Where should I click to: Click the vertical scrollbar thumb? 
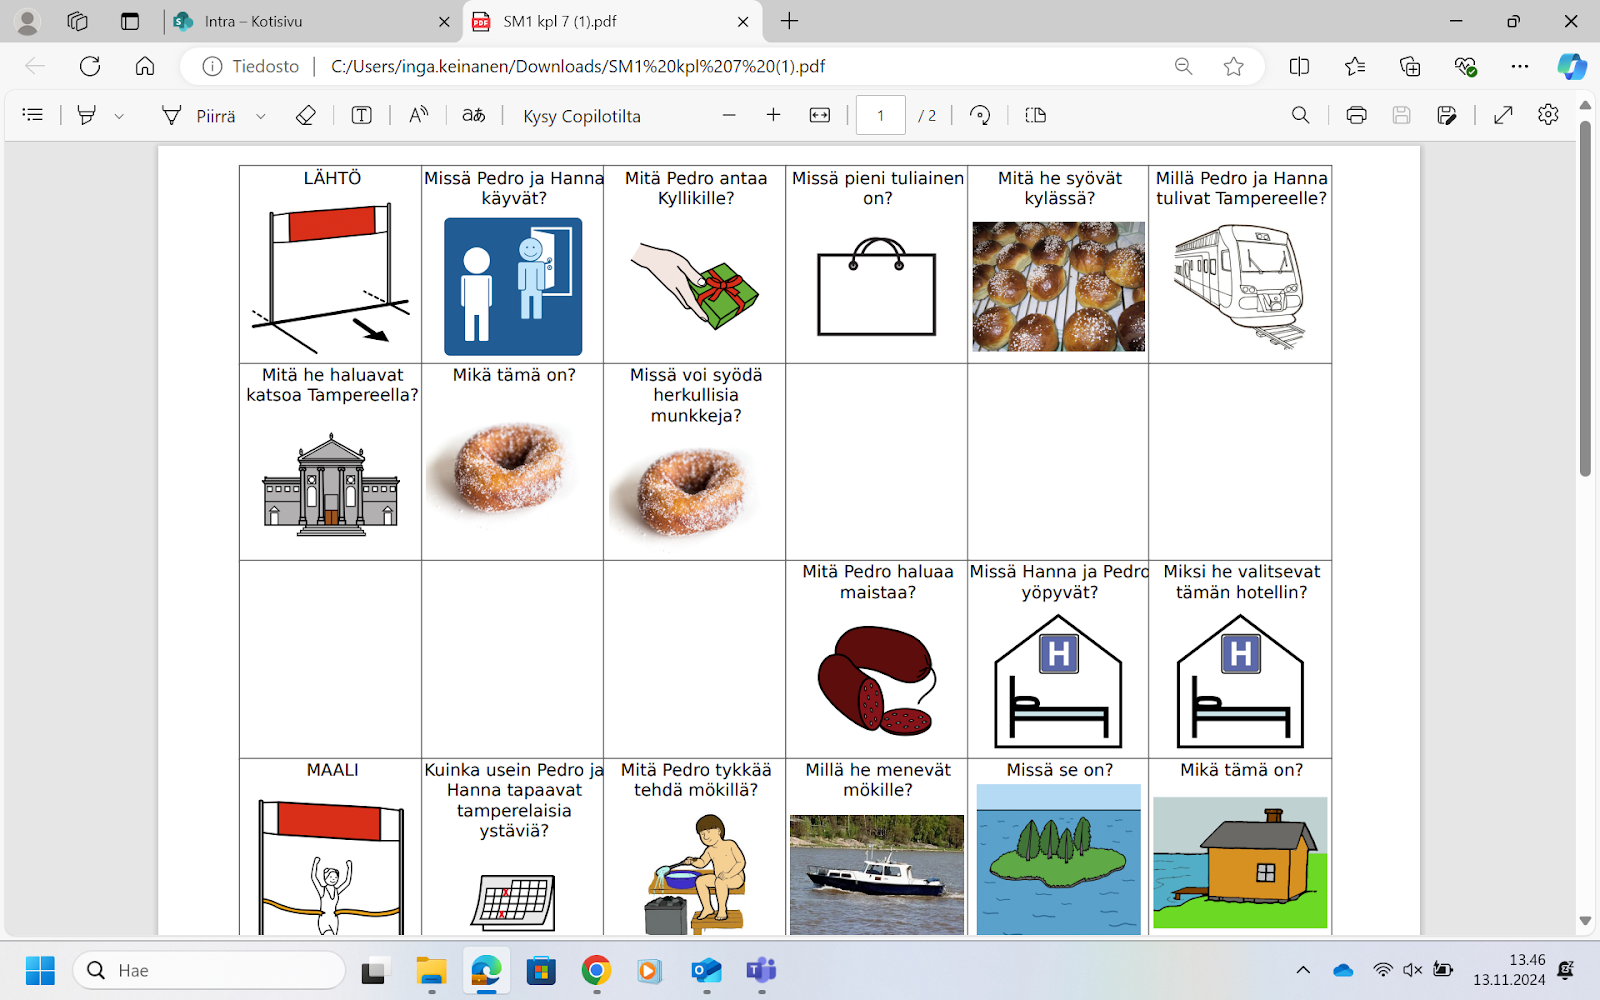(x=1585, y=298)
